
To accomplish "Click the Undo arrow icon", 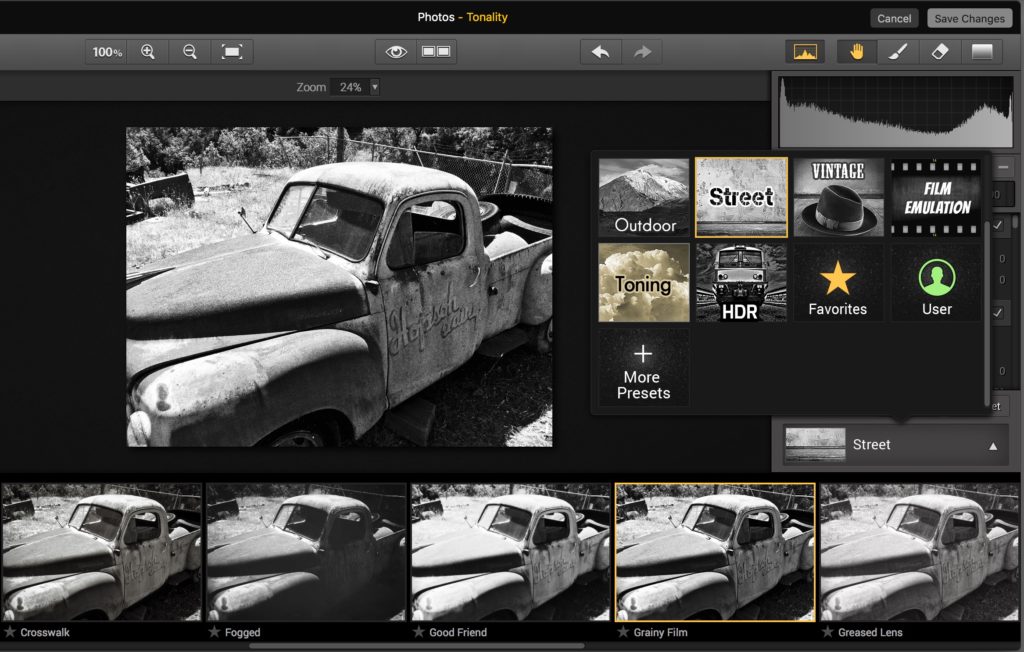I will 600,51.
